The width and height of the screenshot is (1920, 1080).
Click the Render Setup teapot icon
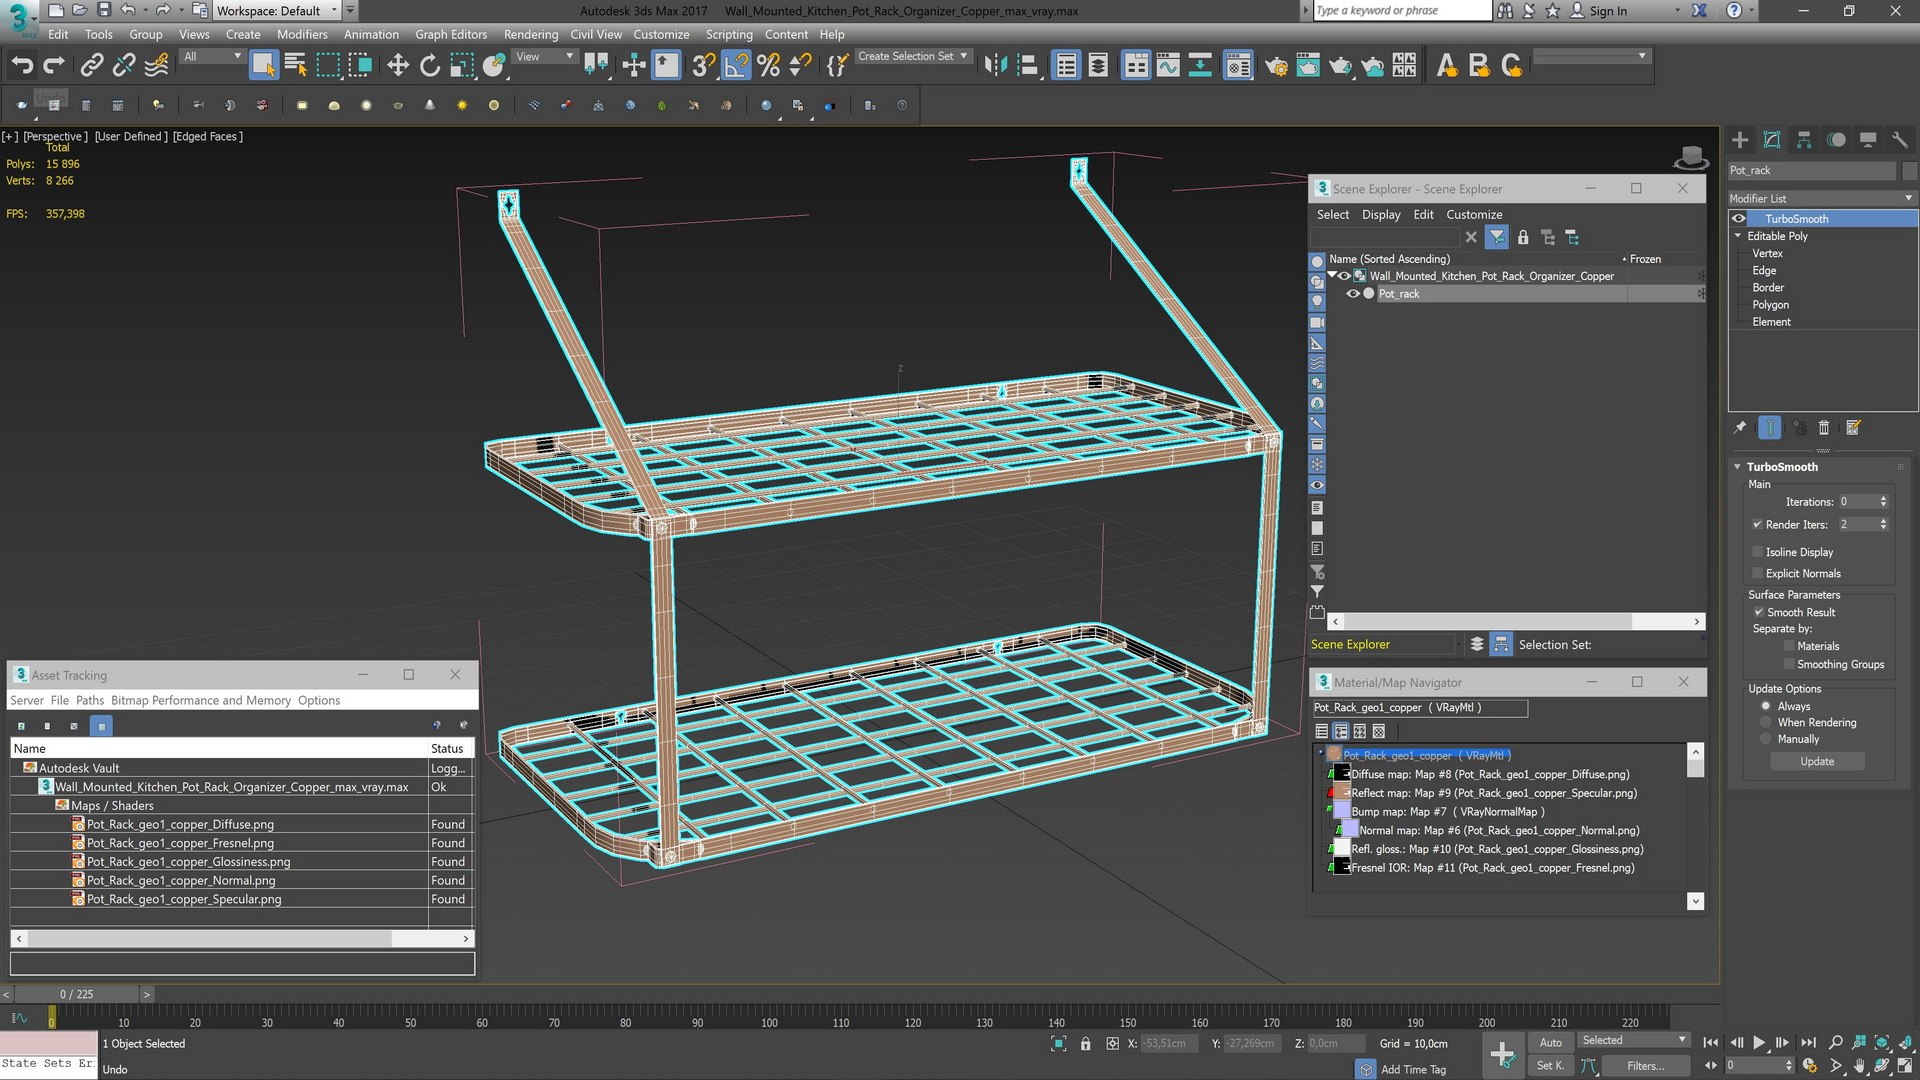pos(1276,66)
